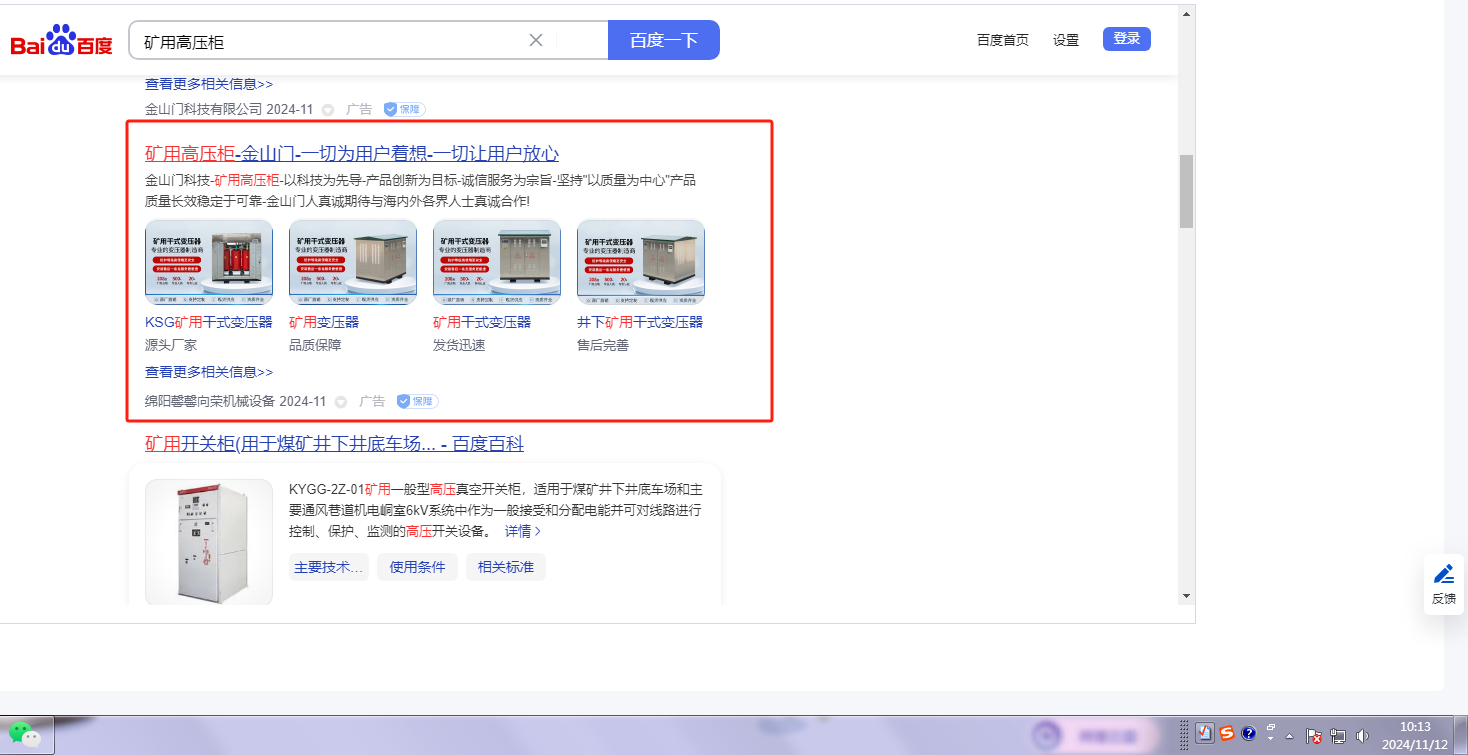Click the Show Desktop strip beside the clock
This screenshot has height=755, width=1468.
[x=1460, y=735]
